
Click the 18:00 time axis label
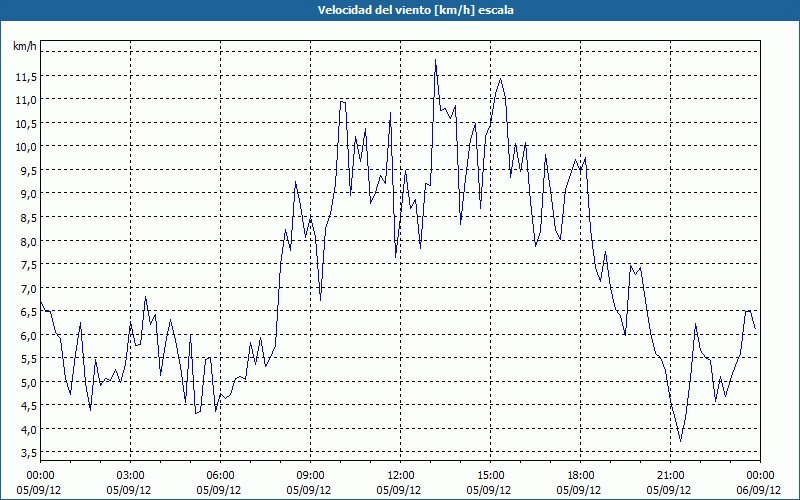[581, 476]
